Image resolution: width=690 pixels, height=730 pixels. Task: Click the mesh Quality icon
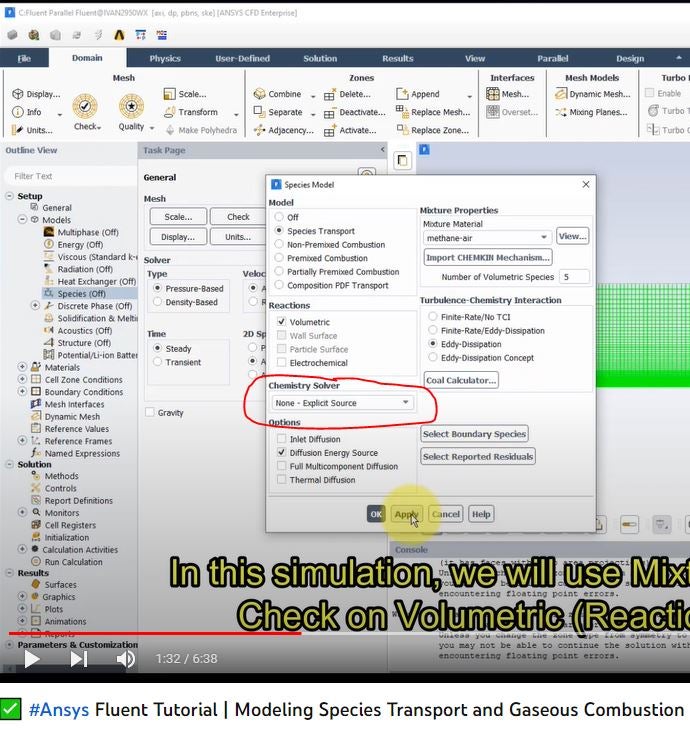[131, 106]
